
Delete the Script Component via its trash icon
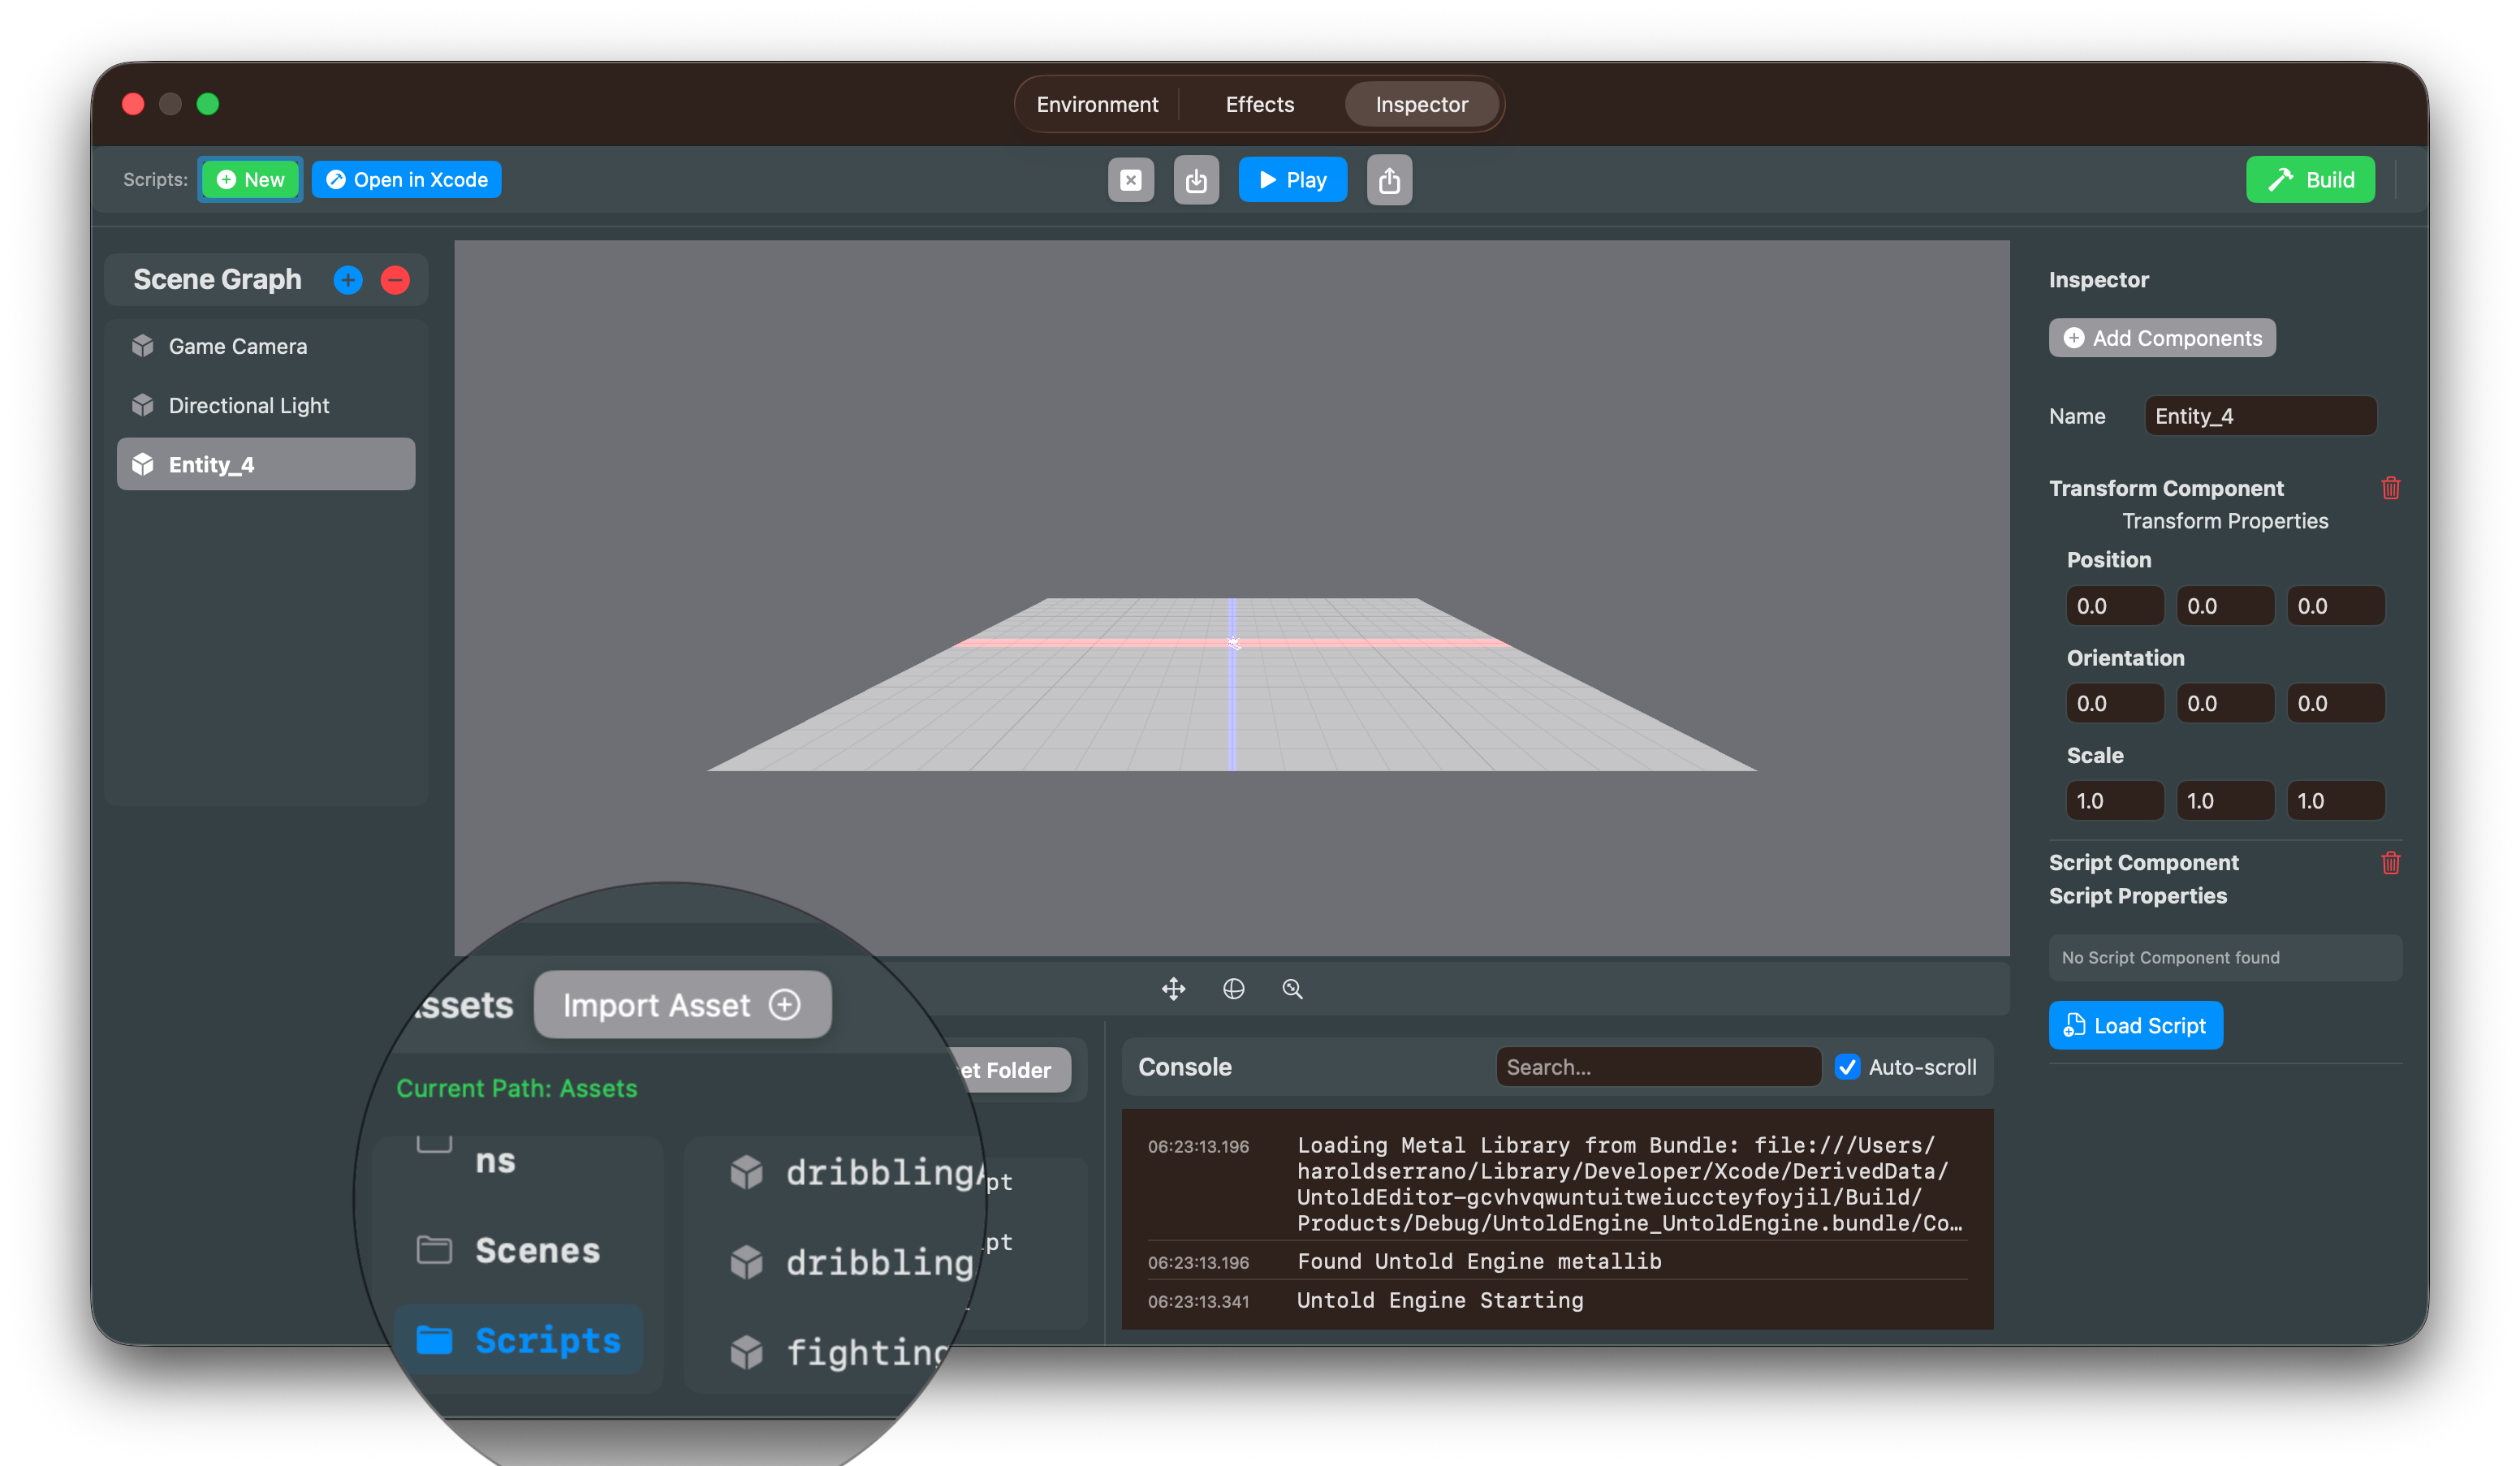tap(2391, 863)
